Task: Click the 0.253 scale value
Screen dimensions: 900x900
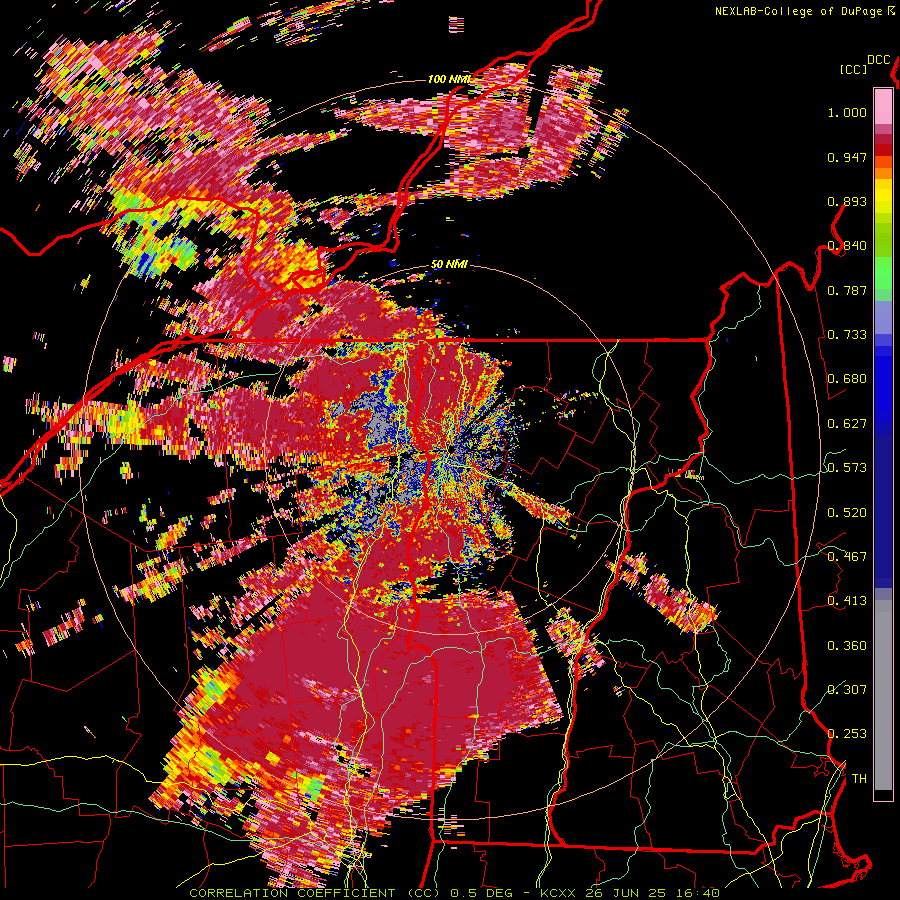Action: pos(847,734)
